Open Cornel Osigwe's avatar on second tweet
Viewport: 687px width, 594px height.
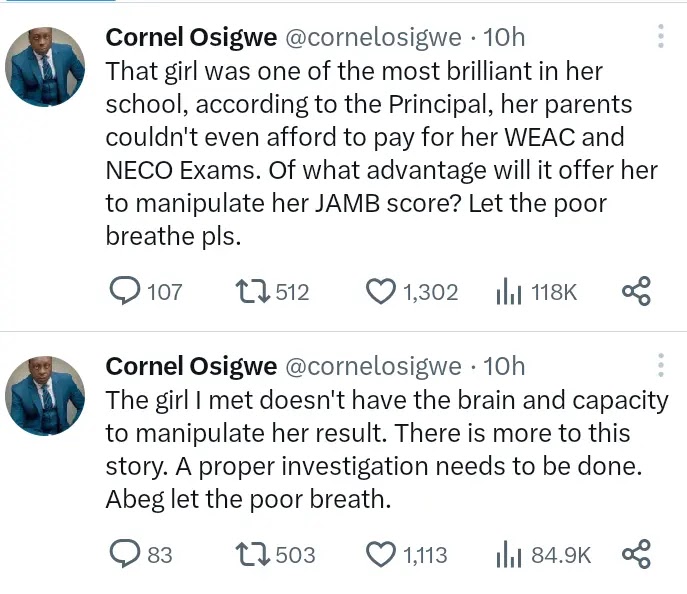45,395
